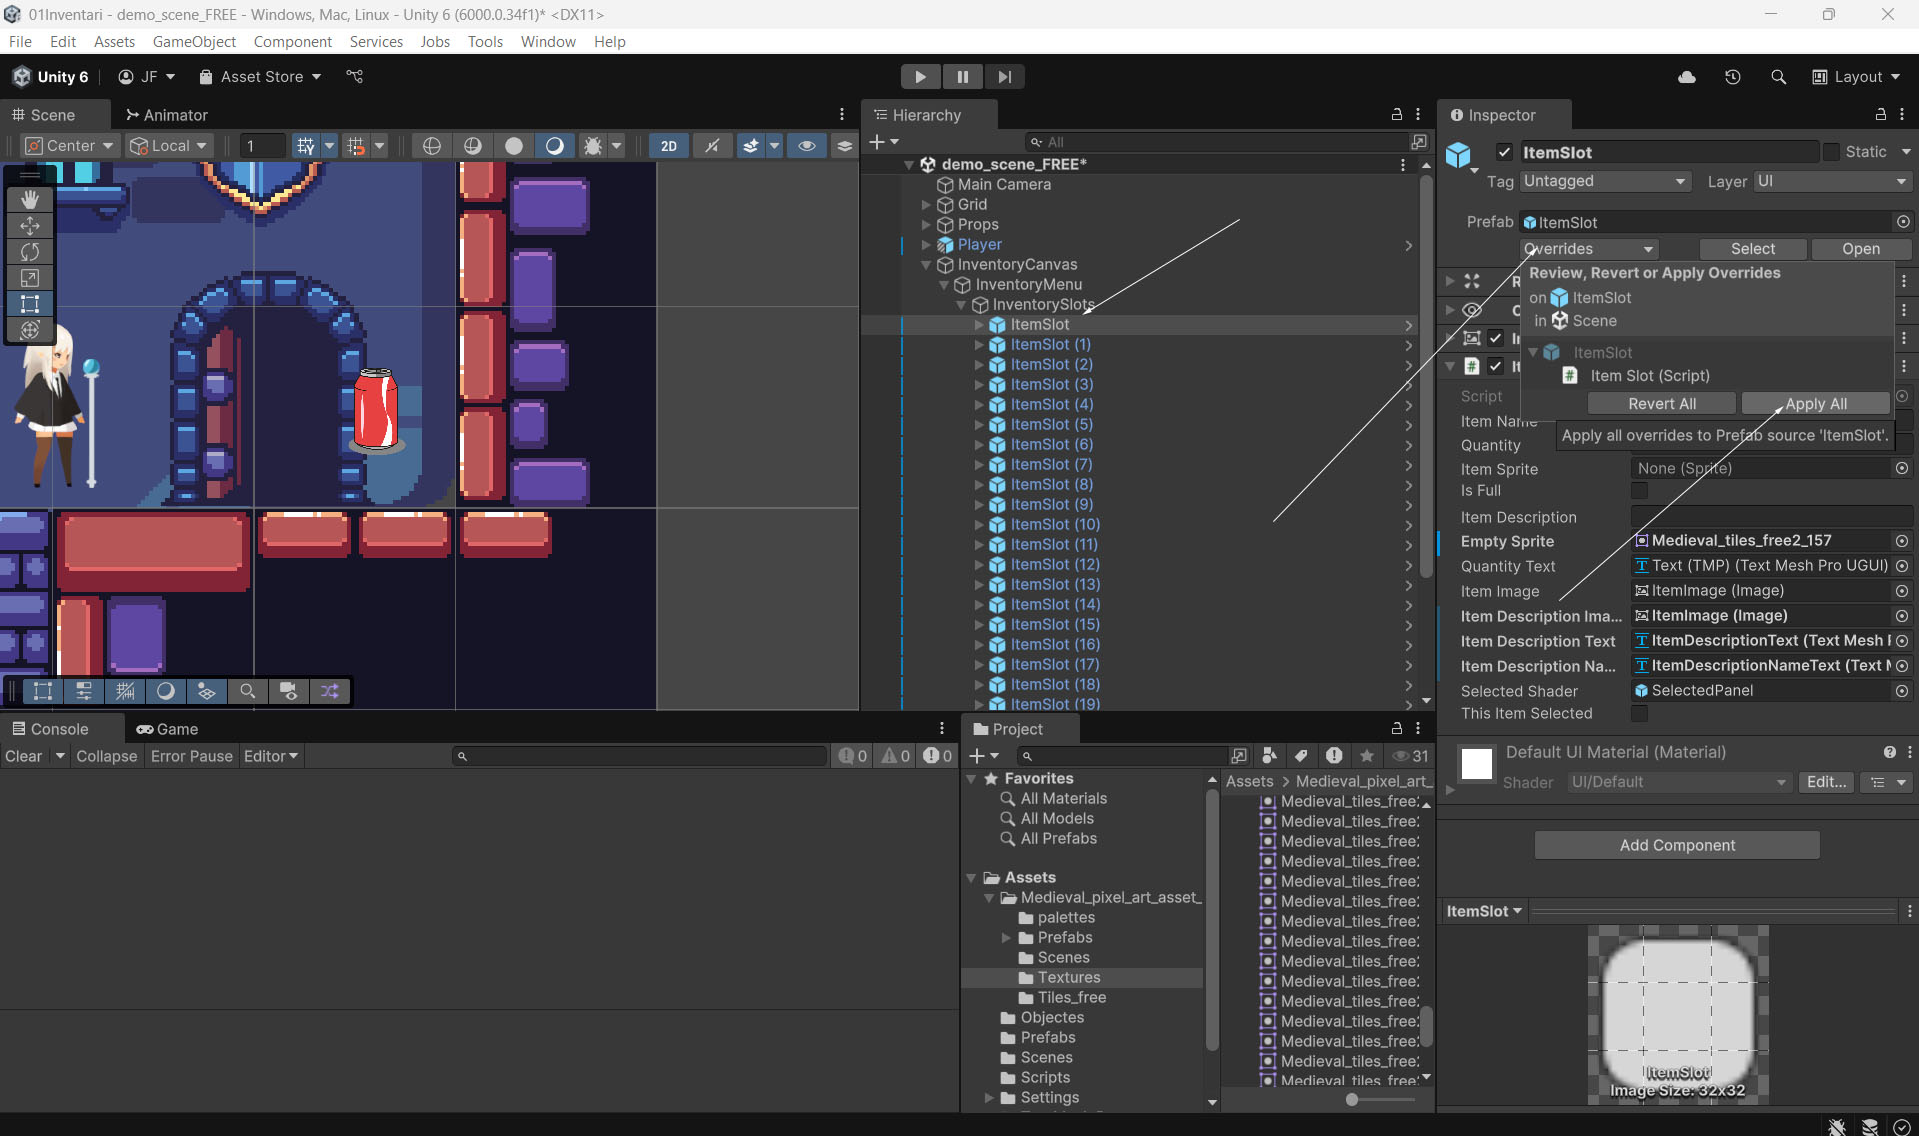Collapse the InventoryCanvas tree node
The width and height of the screenshot is (1919, 1136).
tap(927, 265)
